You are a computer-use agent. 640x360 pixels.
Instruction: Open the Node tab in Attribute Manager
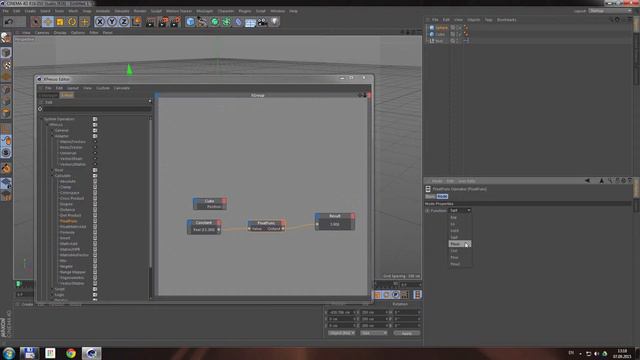(442, 196)
